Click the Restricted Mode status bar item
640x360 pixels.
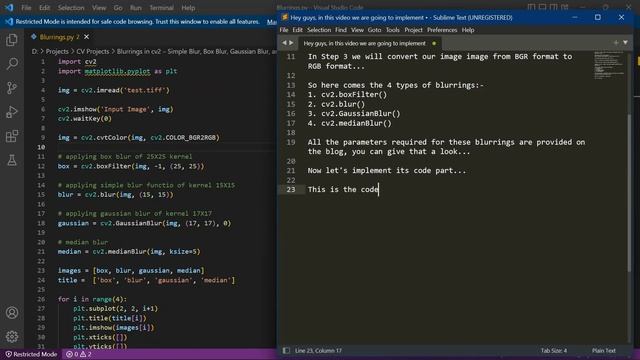point(31,354)
